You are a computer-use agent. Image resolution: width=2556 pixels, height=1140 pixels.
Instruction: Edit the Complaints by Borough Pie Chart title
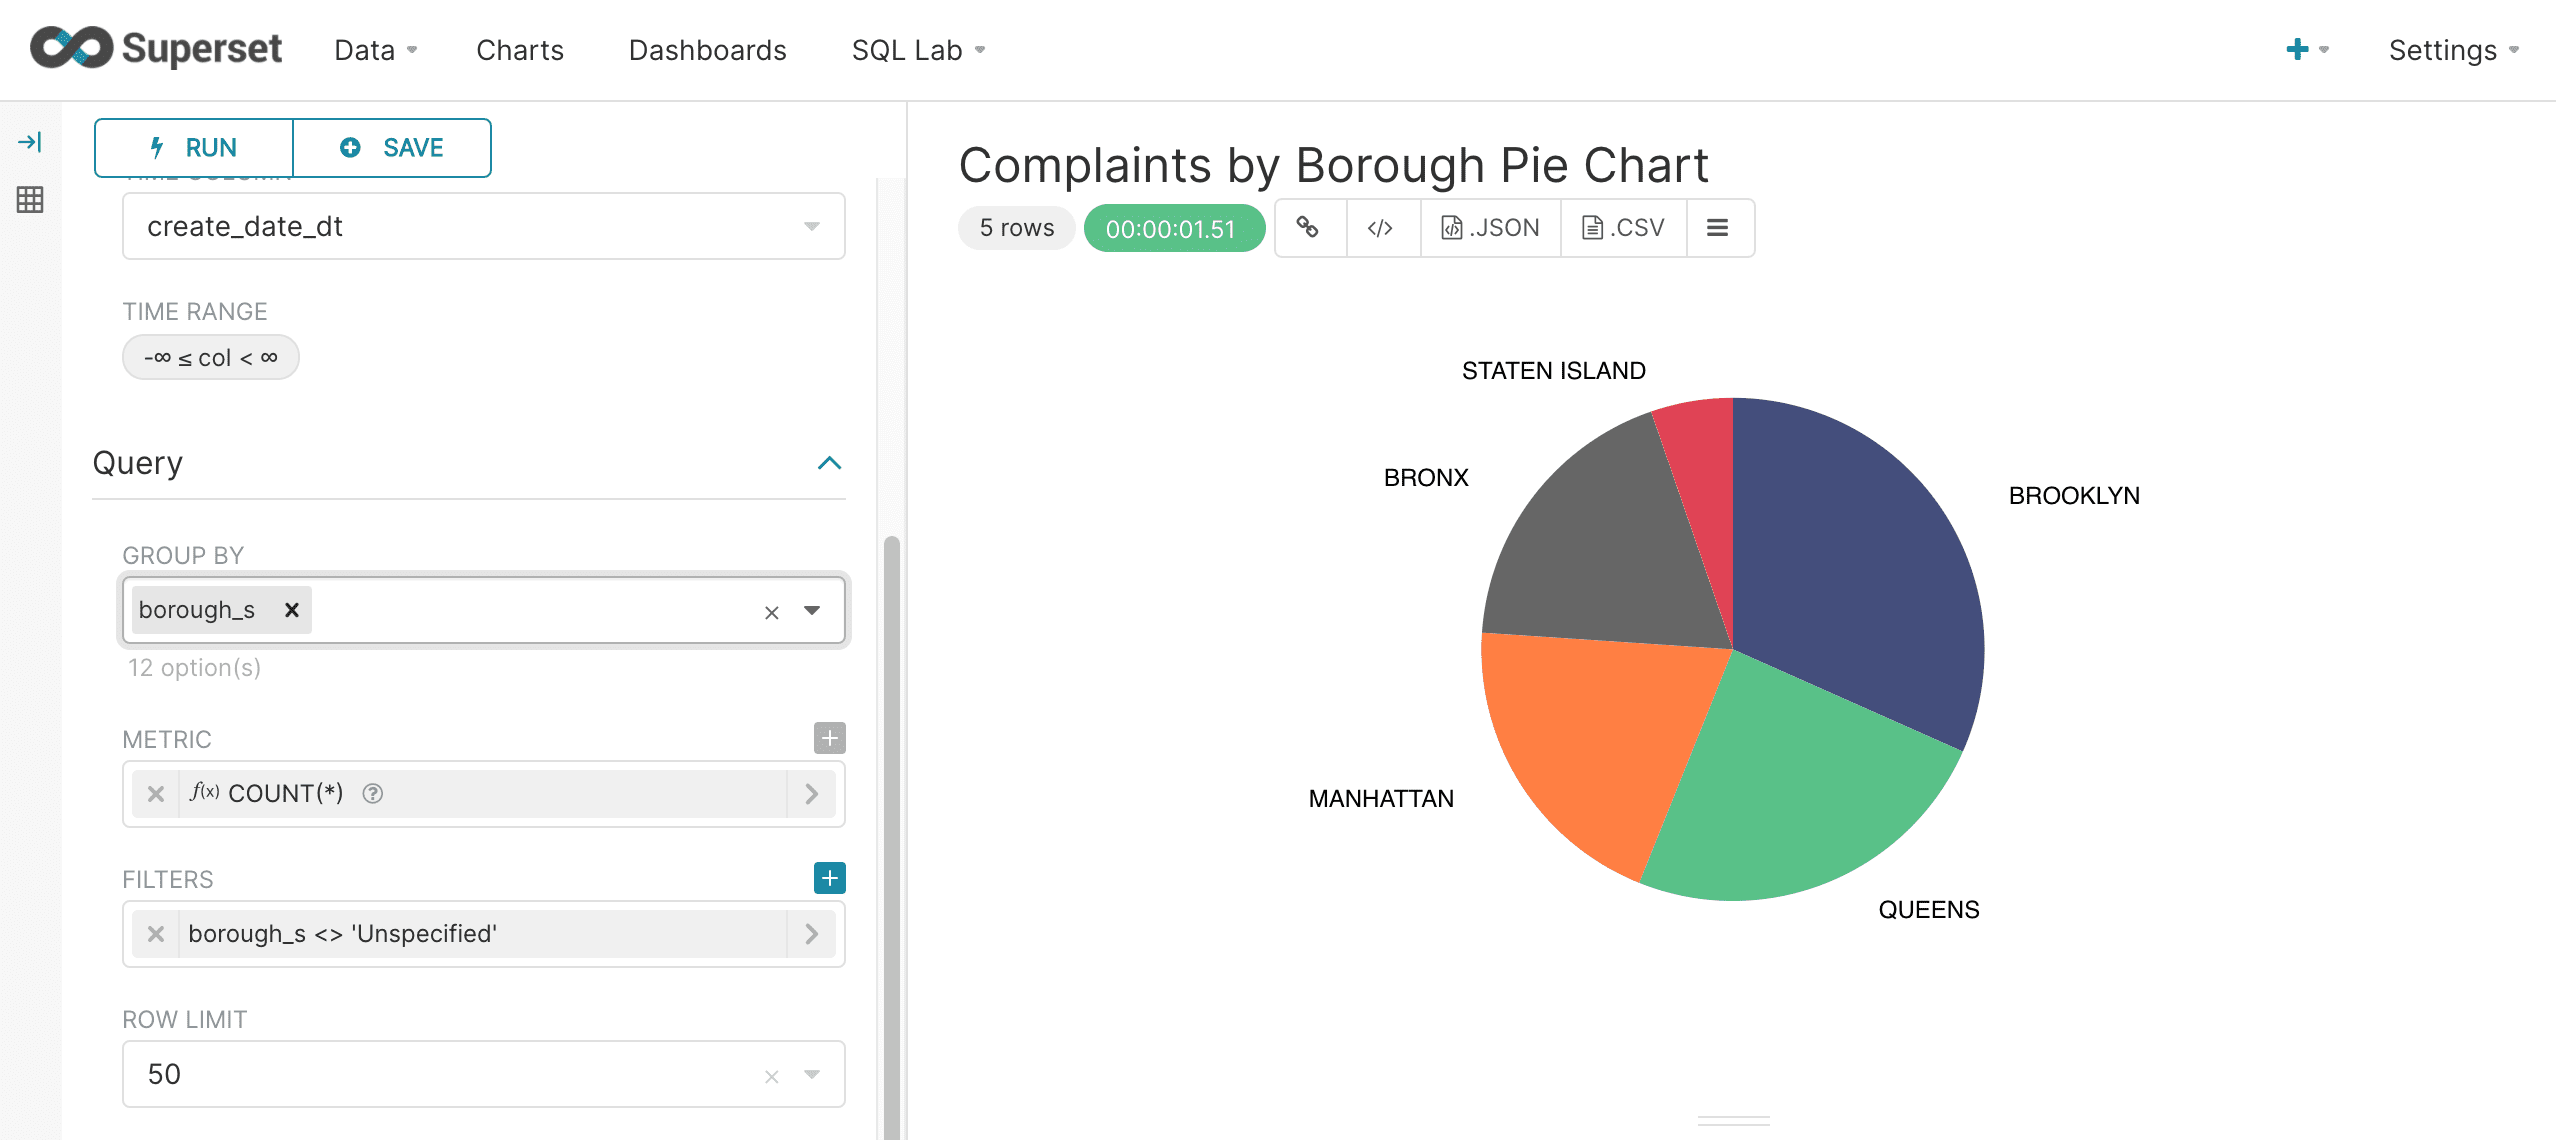(1334, 165)
